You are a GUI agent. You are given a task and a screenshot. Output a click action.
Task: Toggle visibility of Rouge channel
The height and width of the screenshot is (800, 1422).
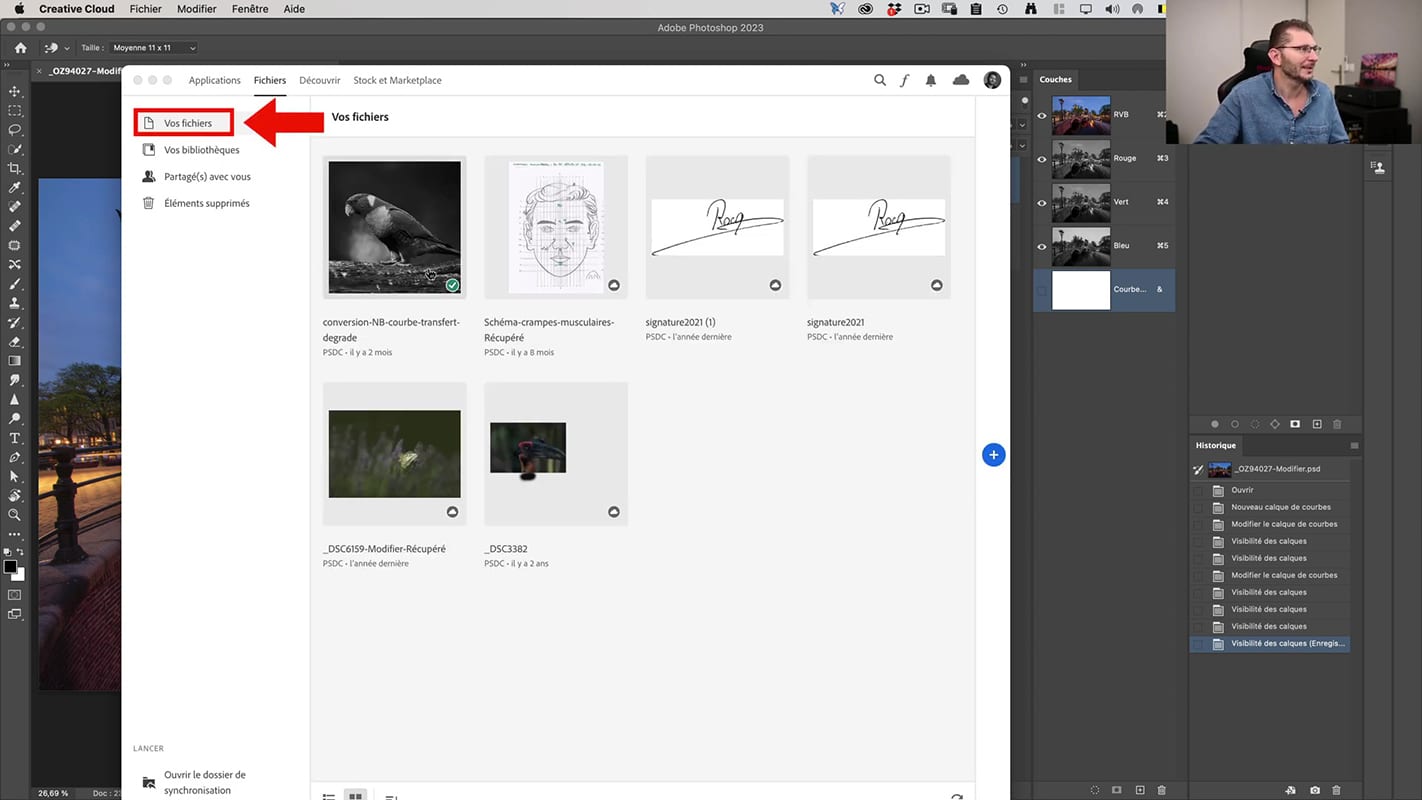(x=1042, y=159)
